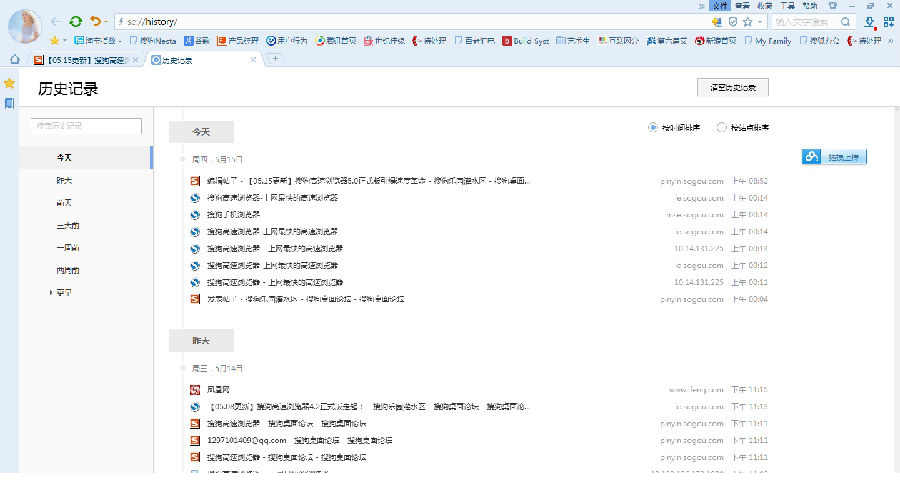The image size is (900, 491).
Task: Open the 工具 menu
Action: pos(788,6)
